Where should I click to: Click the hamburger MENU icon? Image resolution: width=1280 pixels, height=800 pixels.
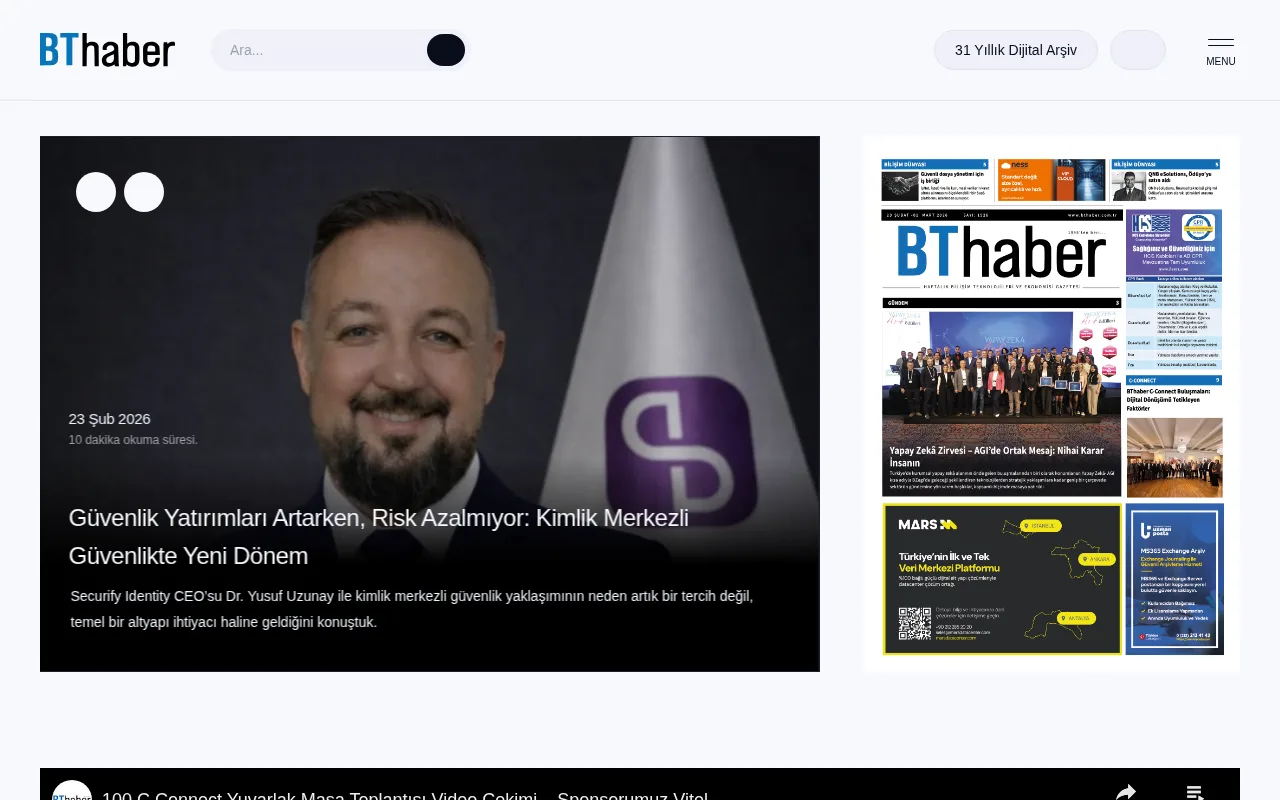coord(1220,44)
